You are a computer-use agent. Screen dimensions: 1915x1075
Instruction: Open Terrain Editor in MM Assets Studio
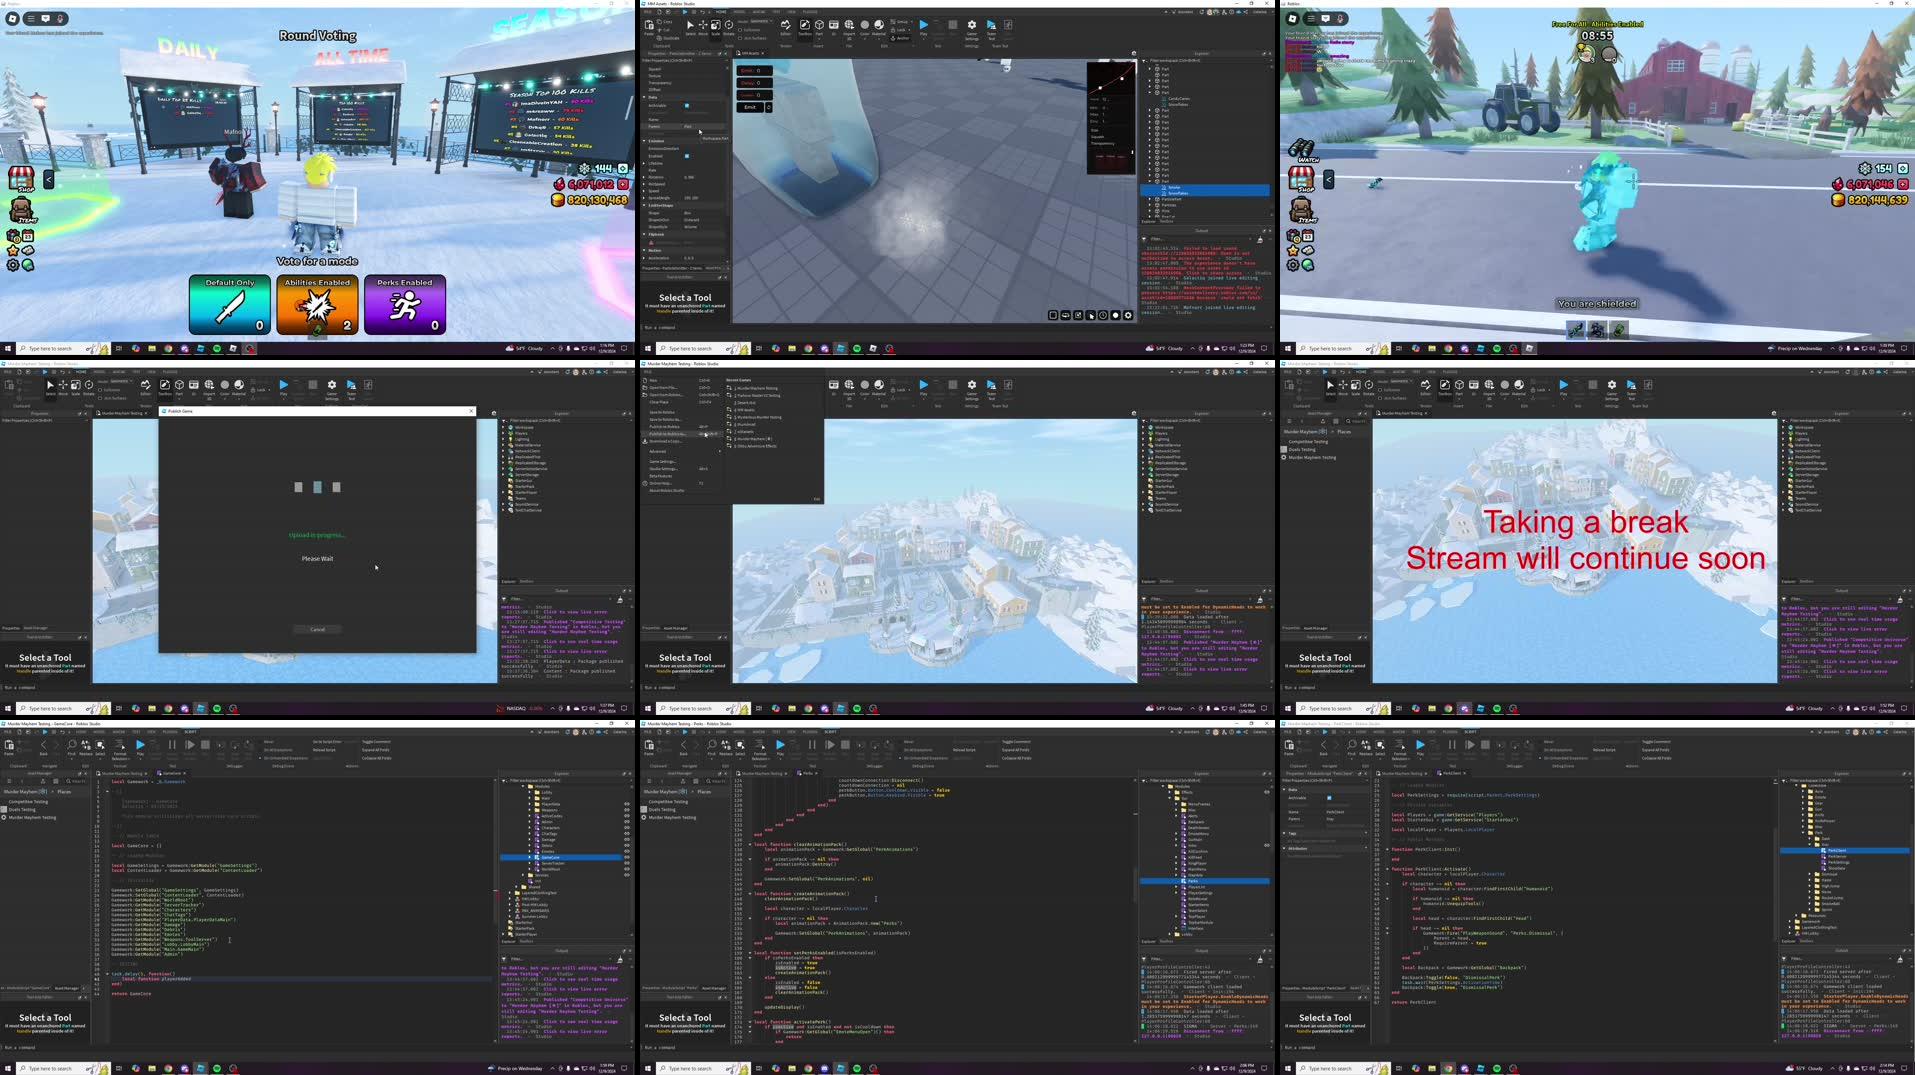click(786, 27)
